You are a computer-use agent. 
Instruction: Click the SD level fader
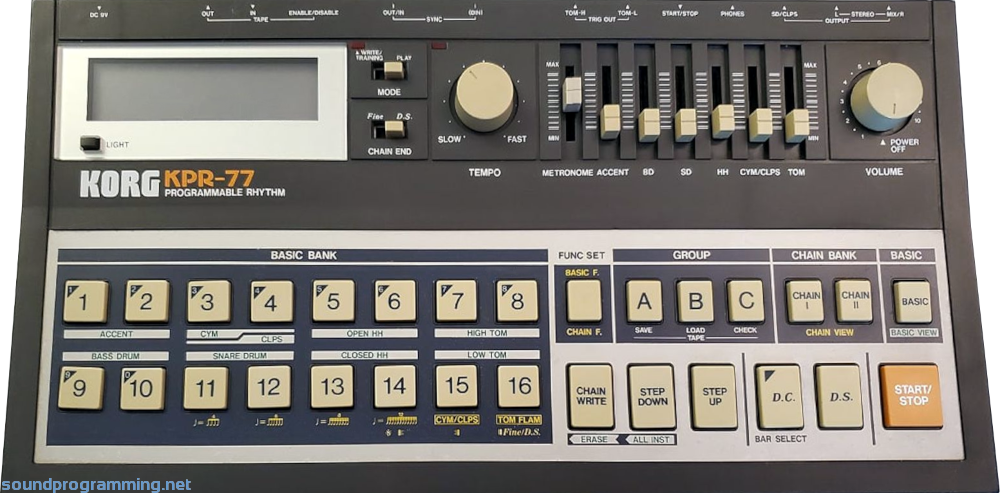686,125
